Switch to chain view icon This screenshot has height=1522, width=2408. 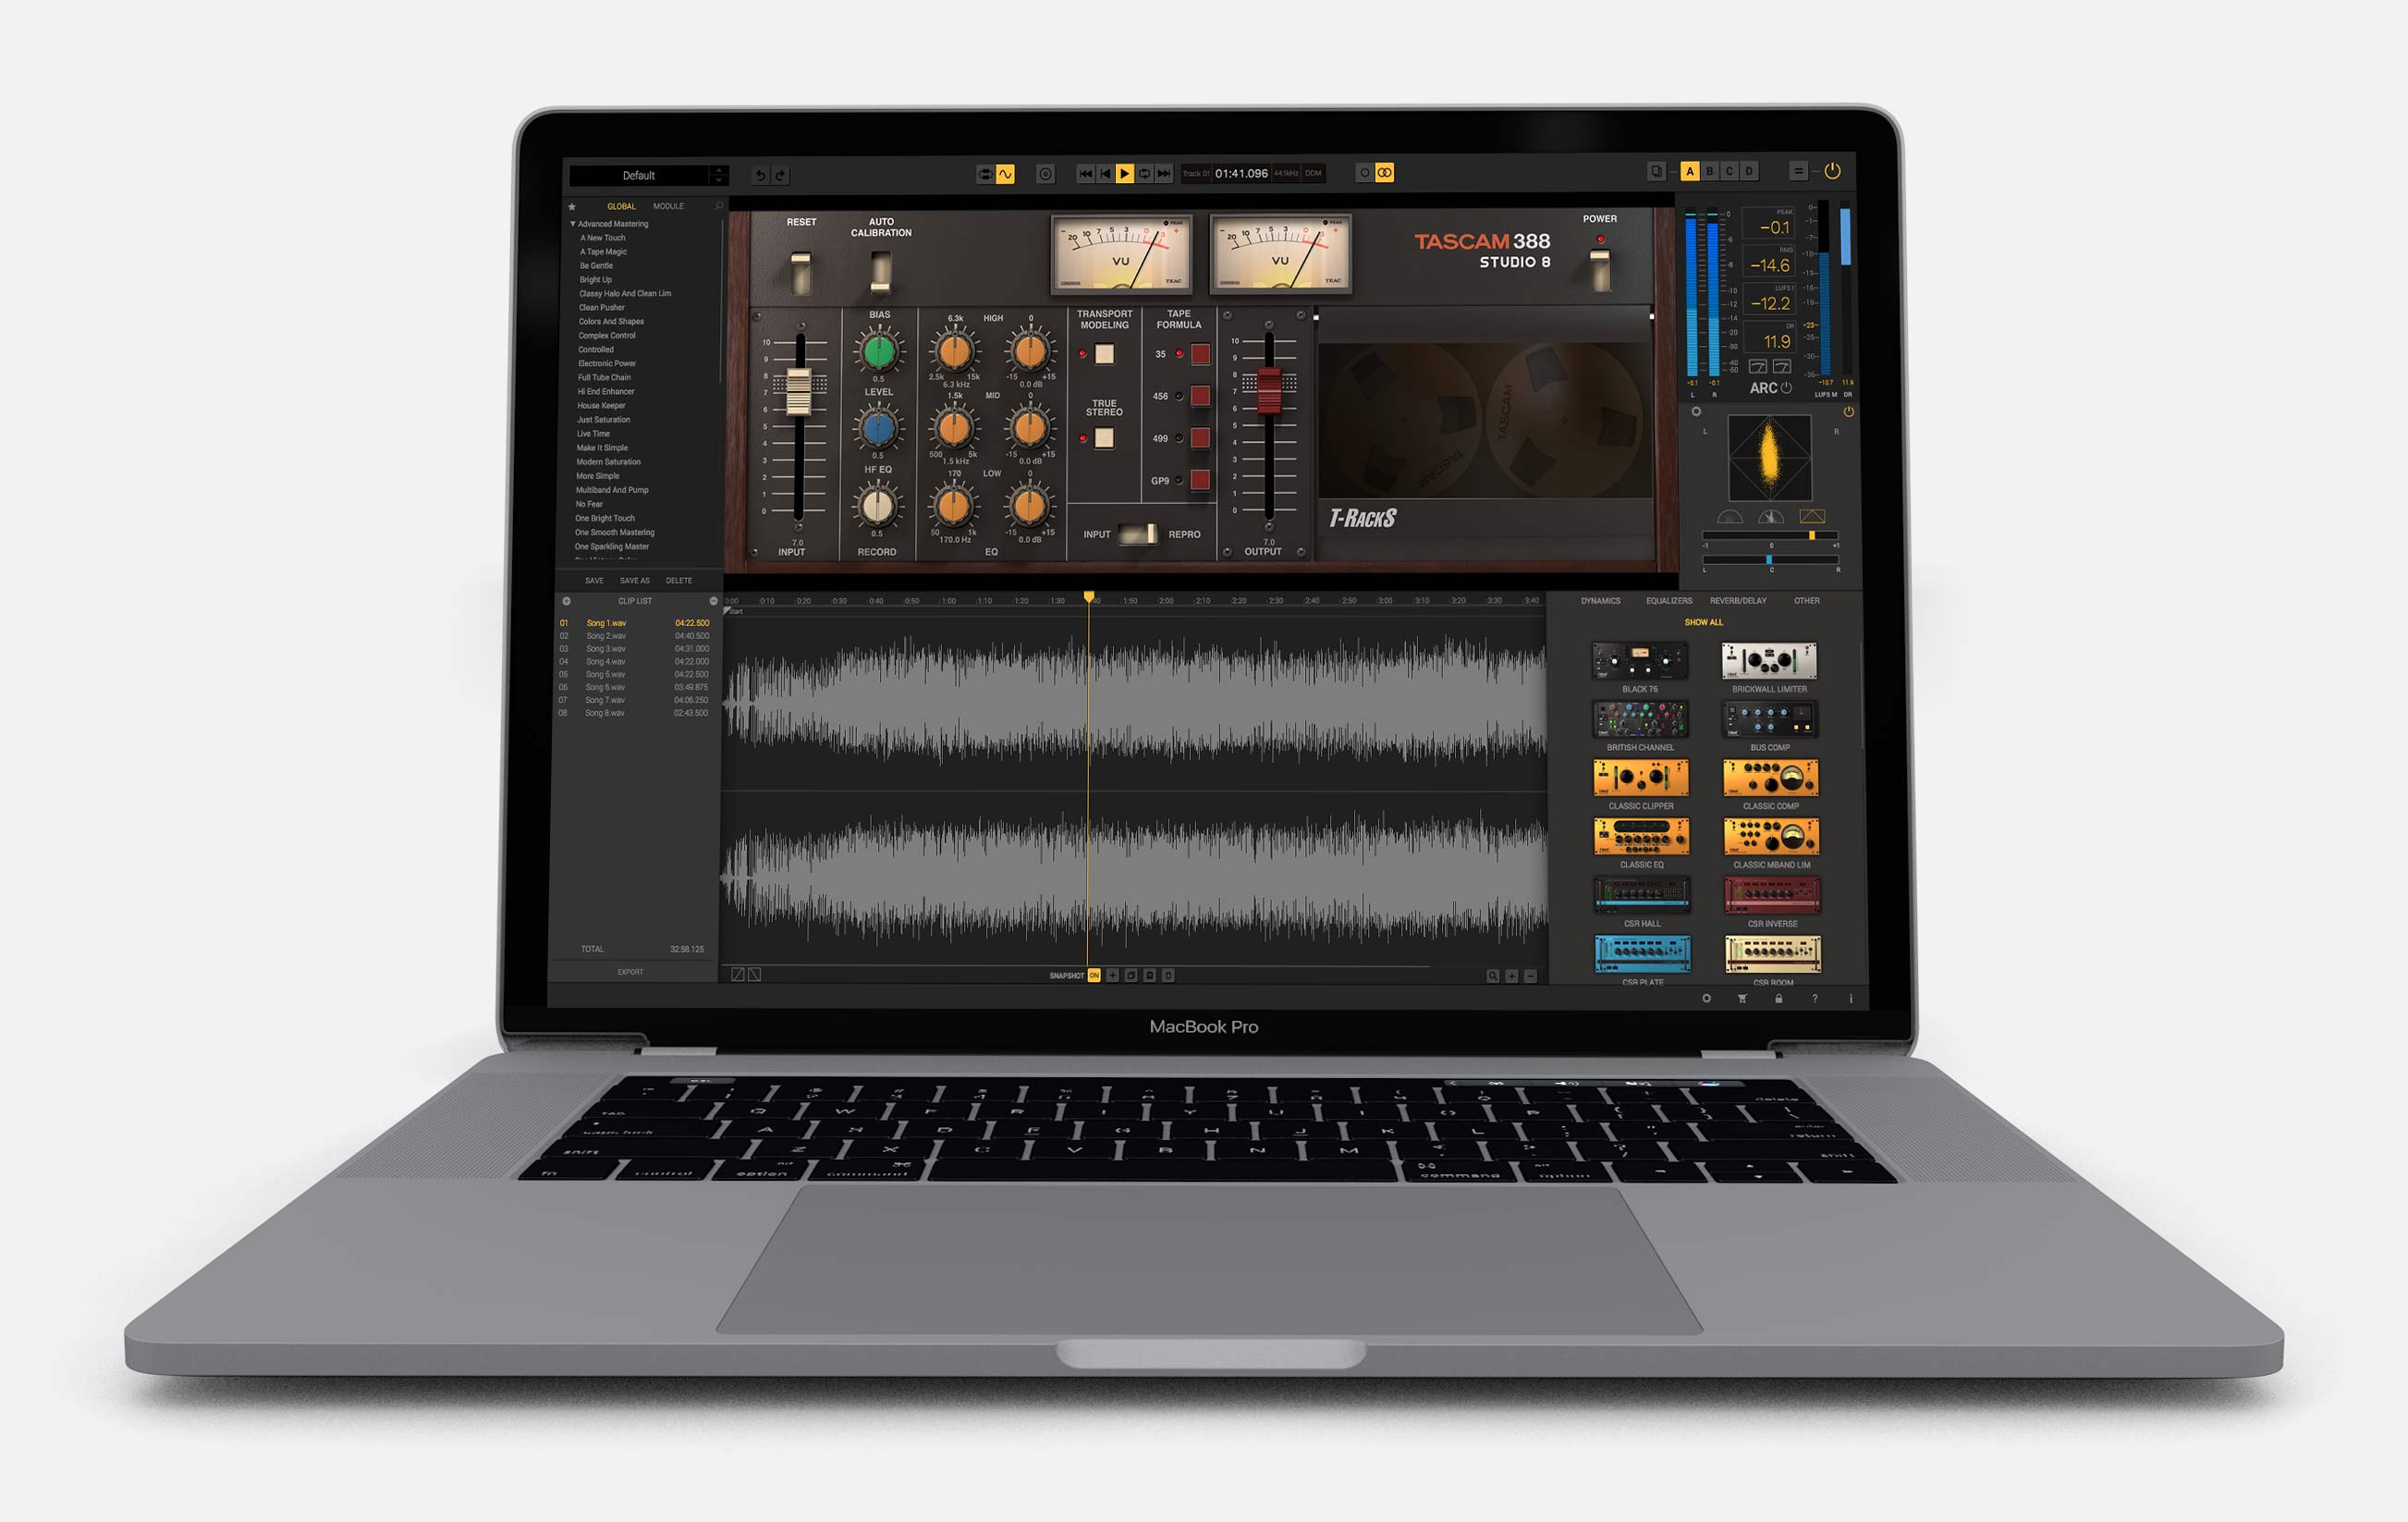click(x=985, y=174)
